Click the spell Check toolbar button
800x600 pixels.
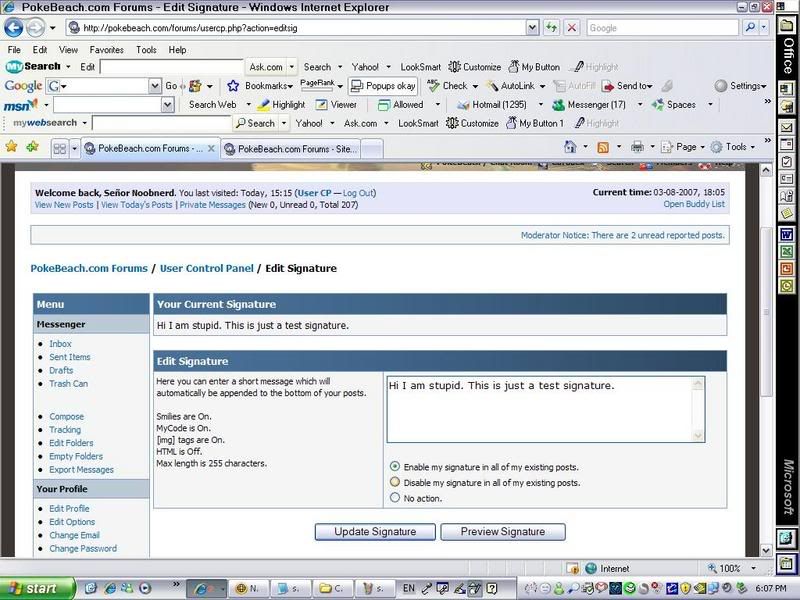[447, 86]
